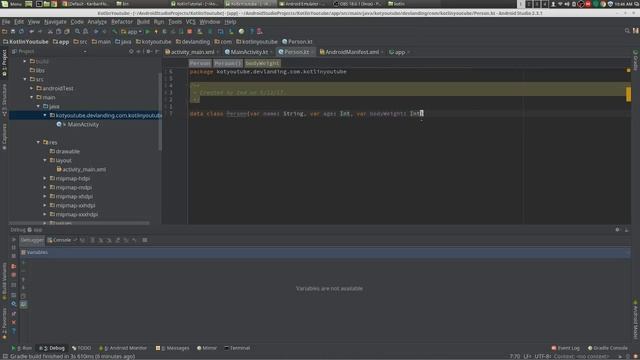Open the VCS menu
Screen dimensions: 640x360
pos(191,22)
